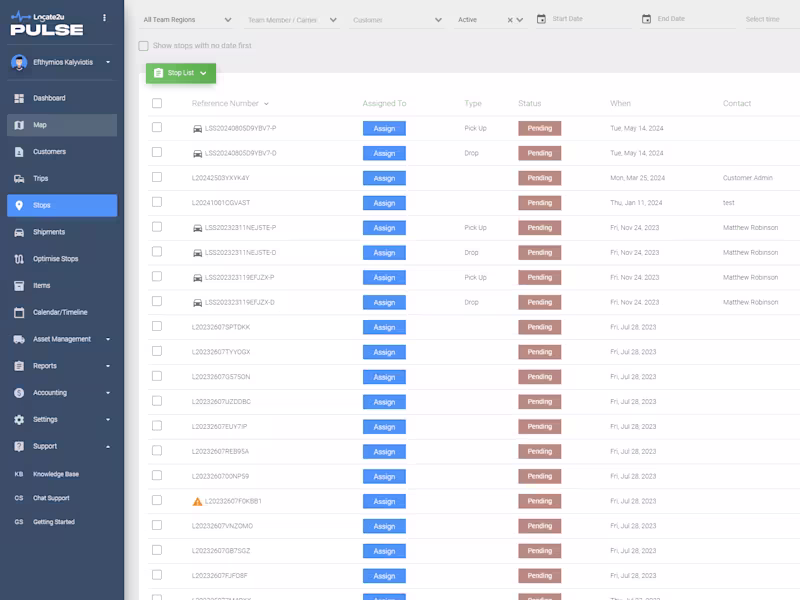
Task: Check the box for stop L20242503YXYK4Y
Action: click(157, 178)
